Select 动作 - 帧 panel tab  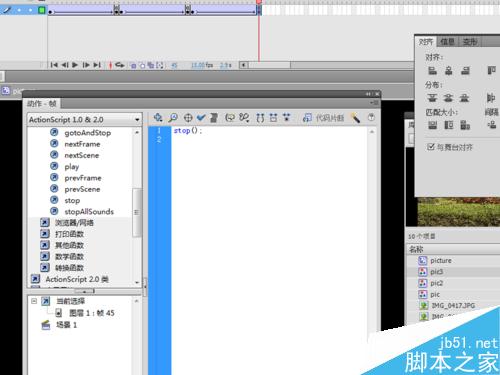(42, 104)
